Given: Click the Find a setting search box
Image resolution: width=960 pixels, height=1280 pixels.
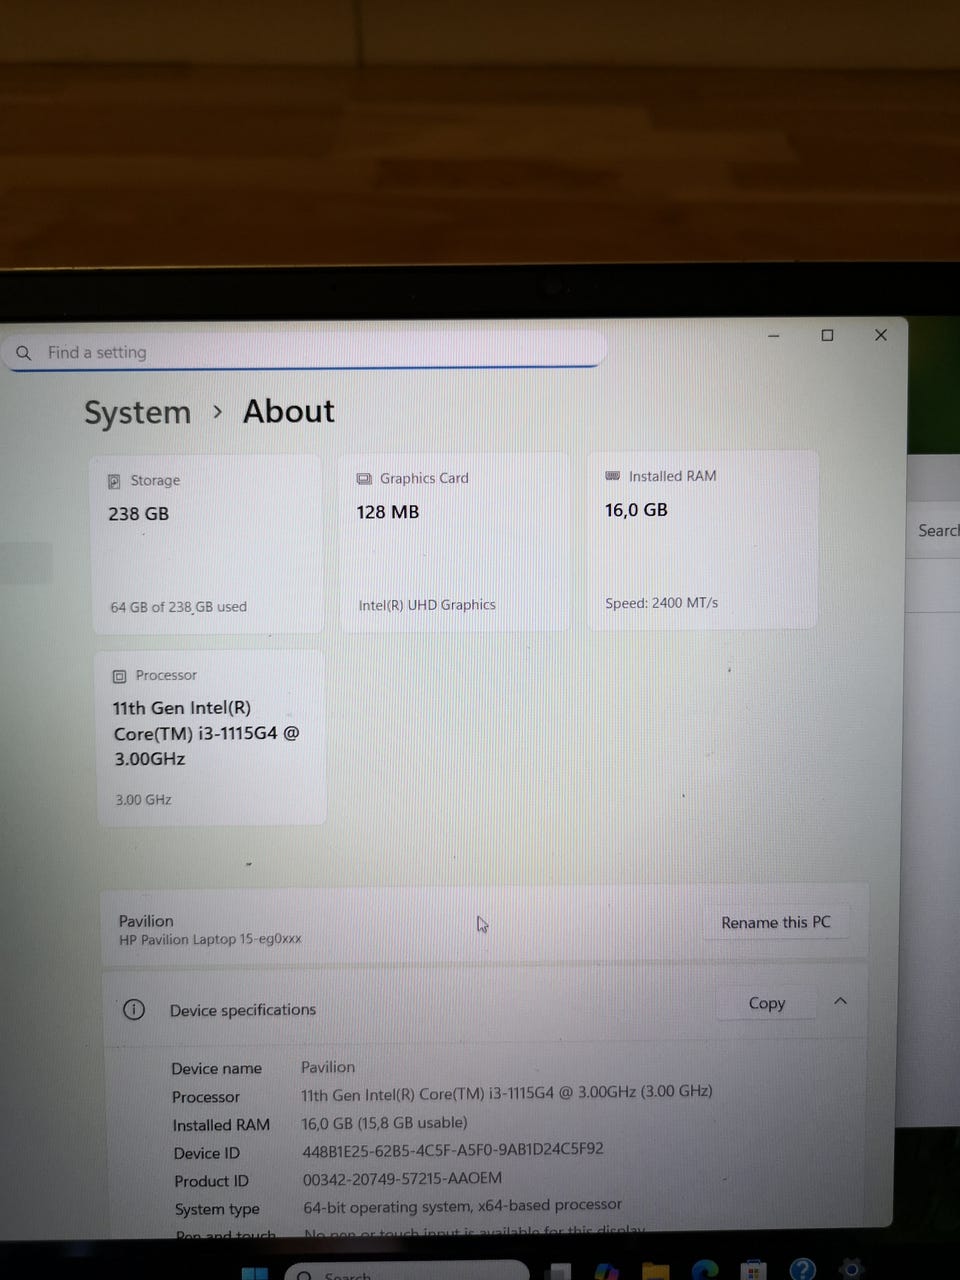Looking at the screenshot, I should (x=304, y=352).
